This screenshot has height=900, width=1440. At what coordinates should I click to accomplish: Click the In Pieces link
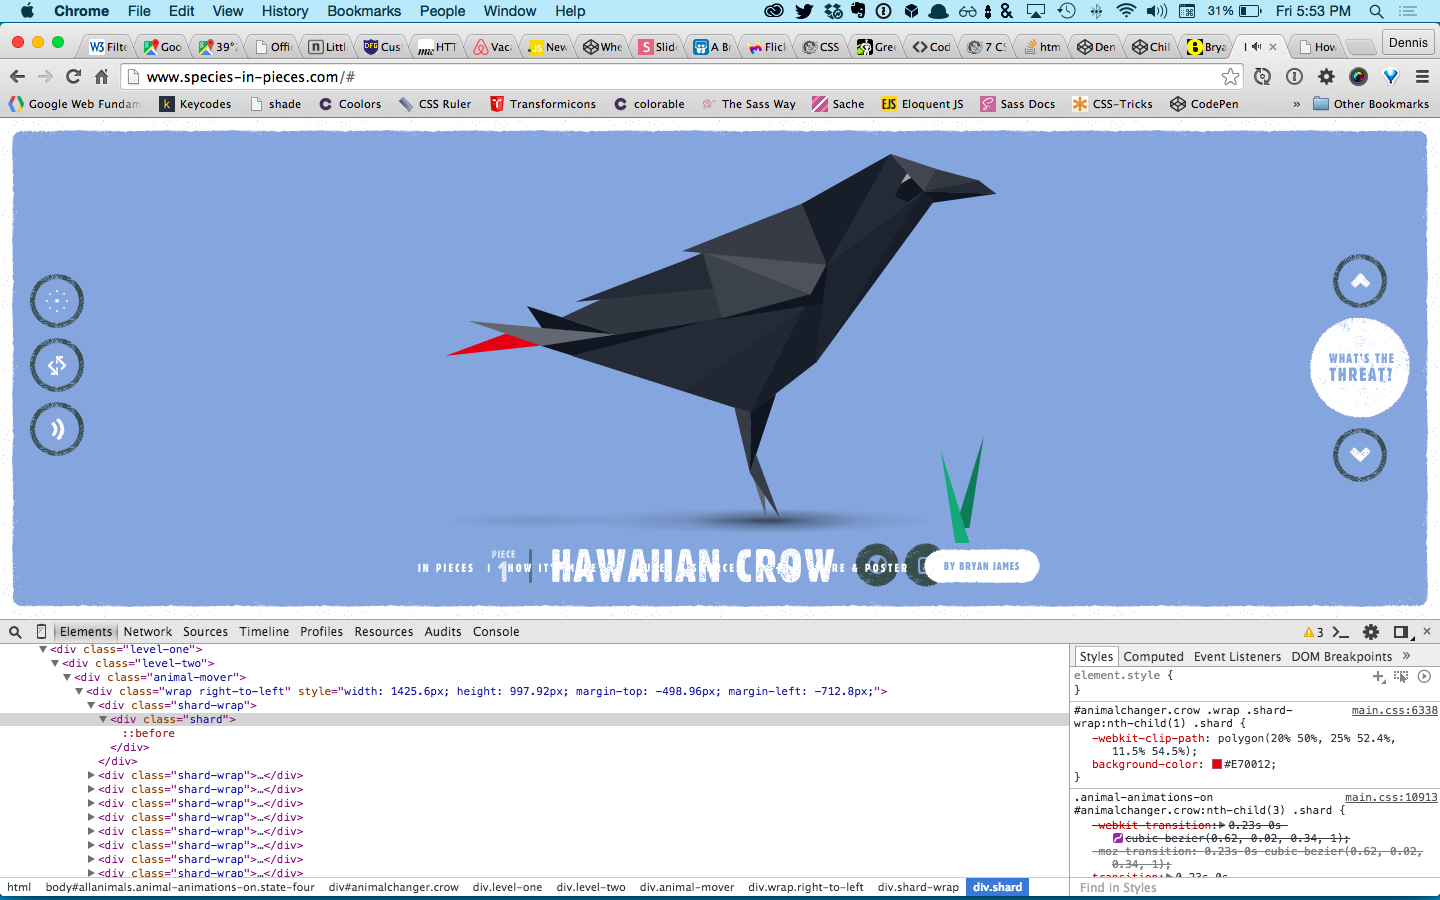(x=446, y=568)
